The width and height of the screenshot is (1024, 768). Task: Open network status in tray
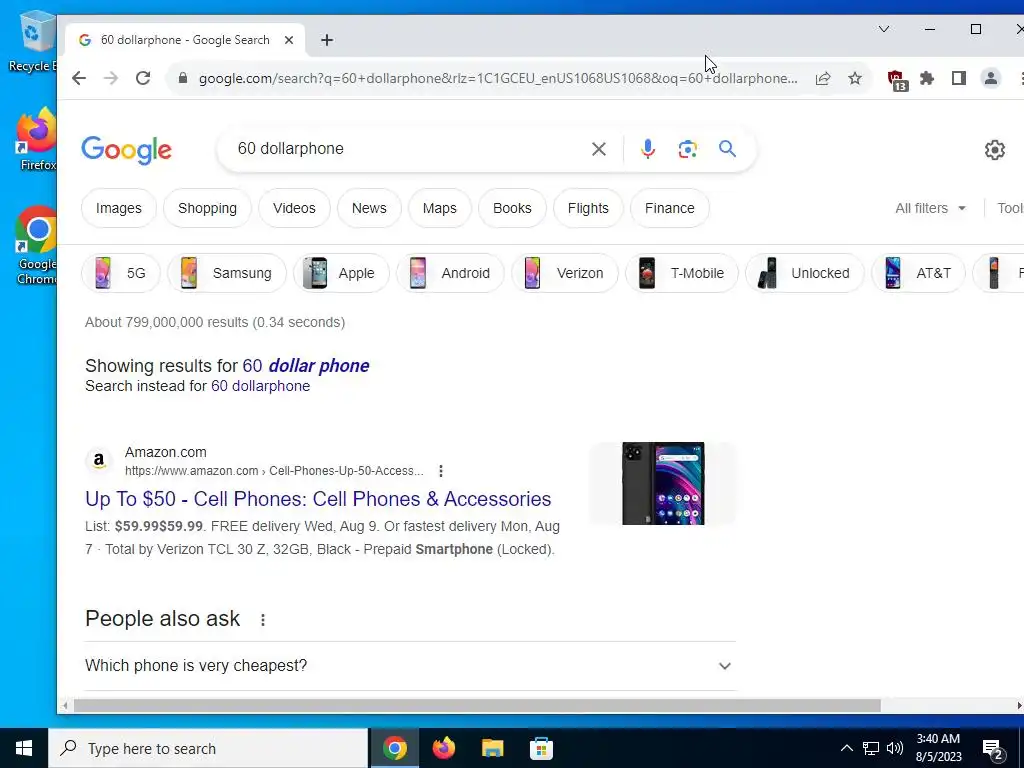871,748
